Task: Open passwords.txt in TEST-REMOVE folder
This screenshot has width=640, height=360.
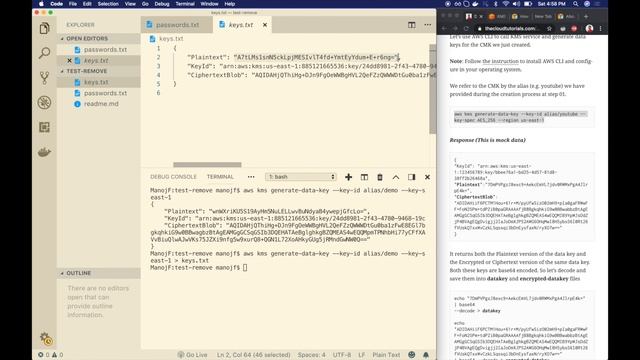Action: [98, 93]
